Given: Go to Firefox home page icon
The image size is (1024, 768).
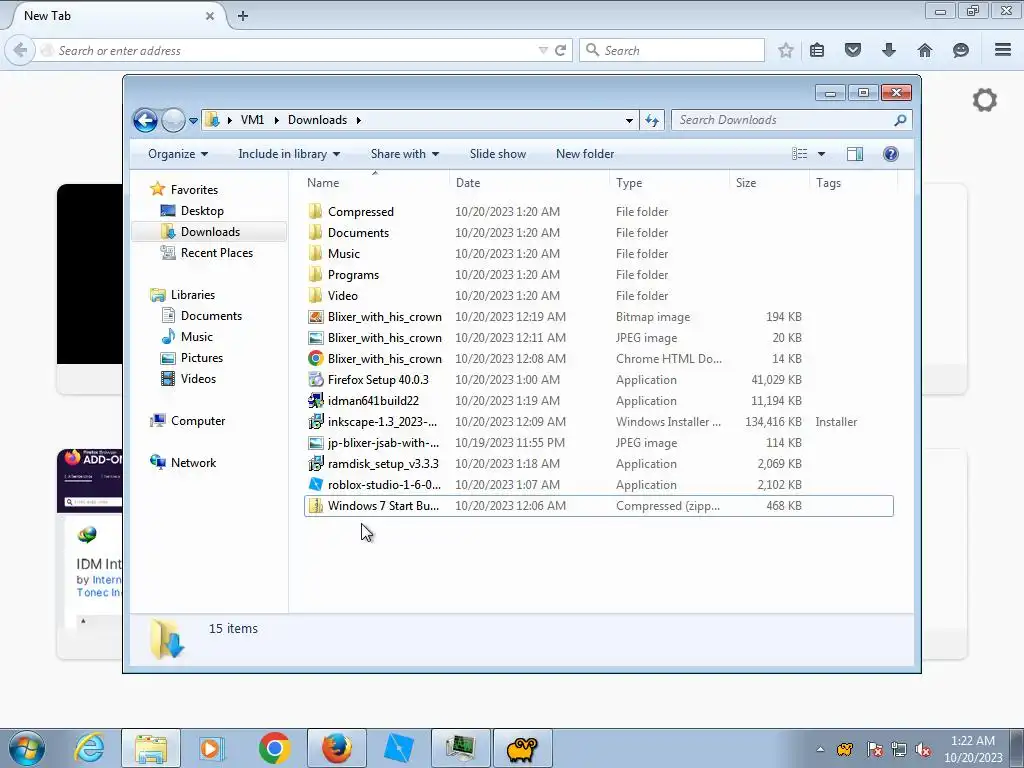Looking at the screenshot, I should [x=925, y=50].
